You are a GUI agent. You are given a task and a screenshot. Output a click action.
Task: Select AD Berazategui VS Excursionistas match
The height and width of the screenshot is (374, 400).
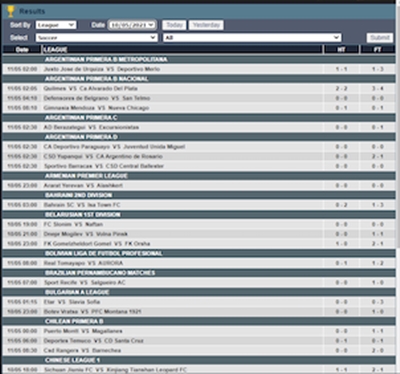(x=199, y=127)
